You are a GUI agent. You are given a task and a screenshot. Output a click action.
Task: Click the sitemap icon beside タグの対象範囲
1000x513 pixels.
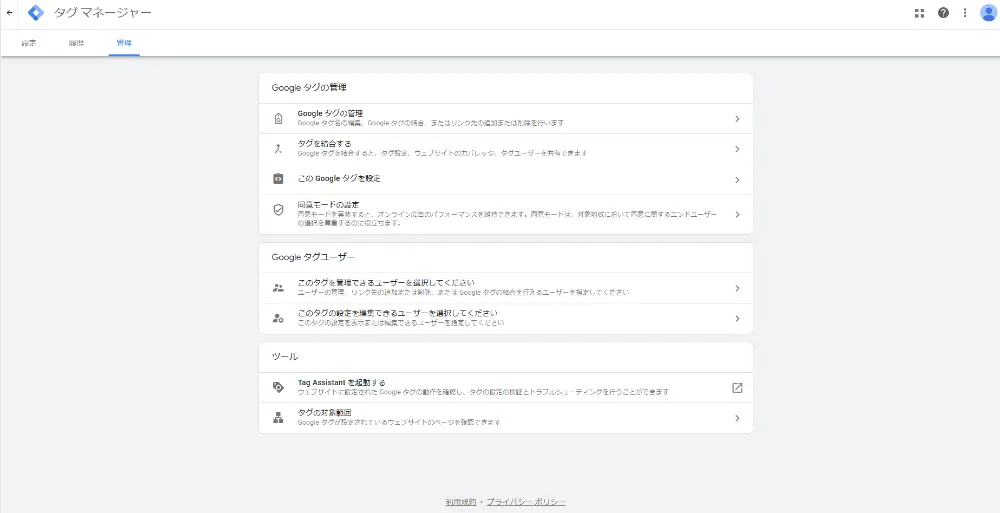(278, 418)
